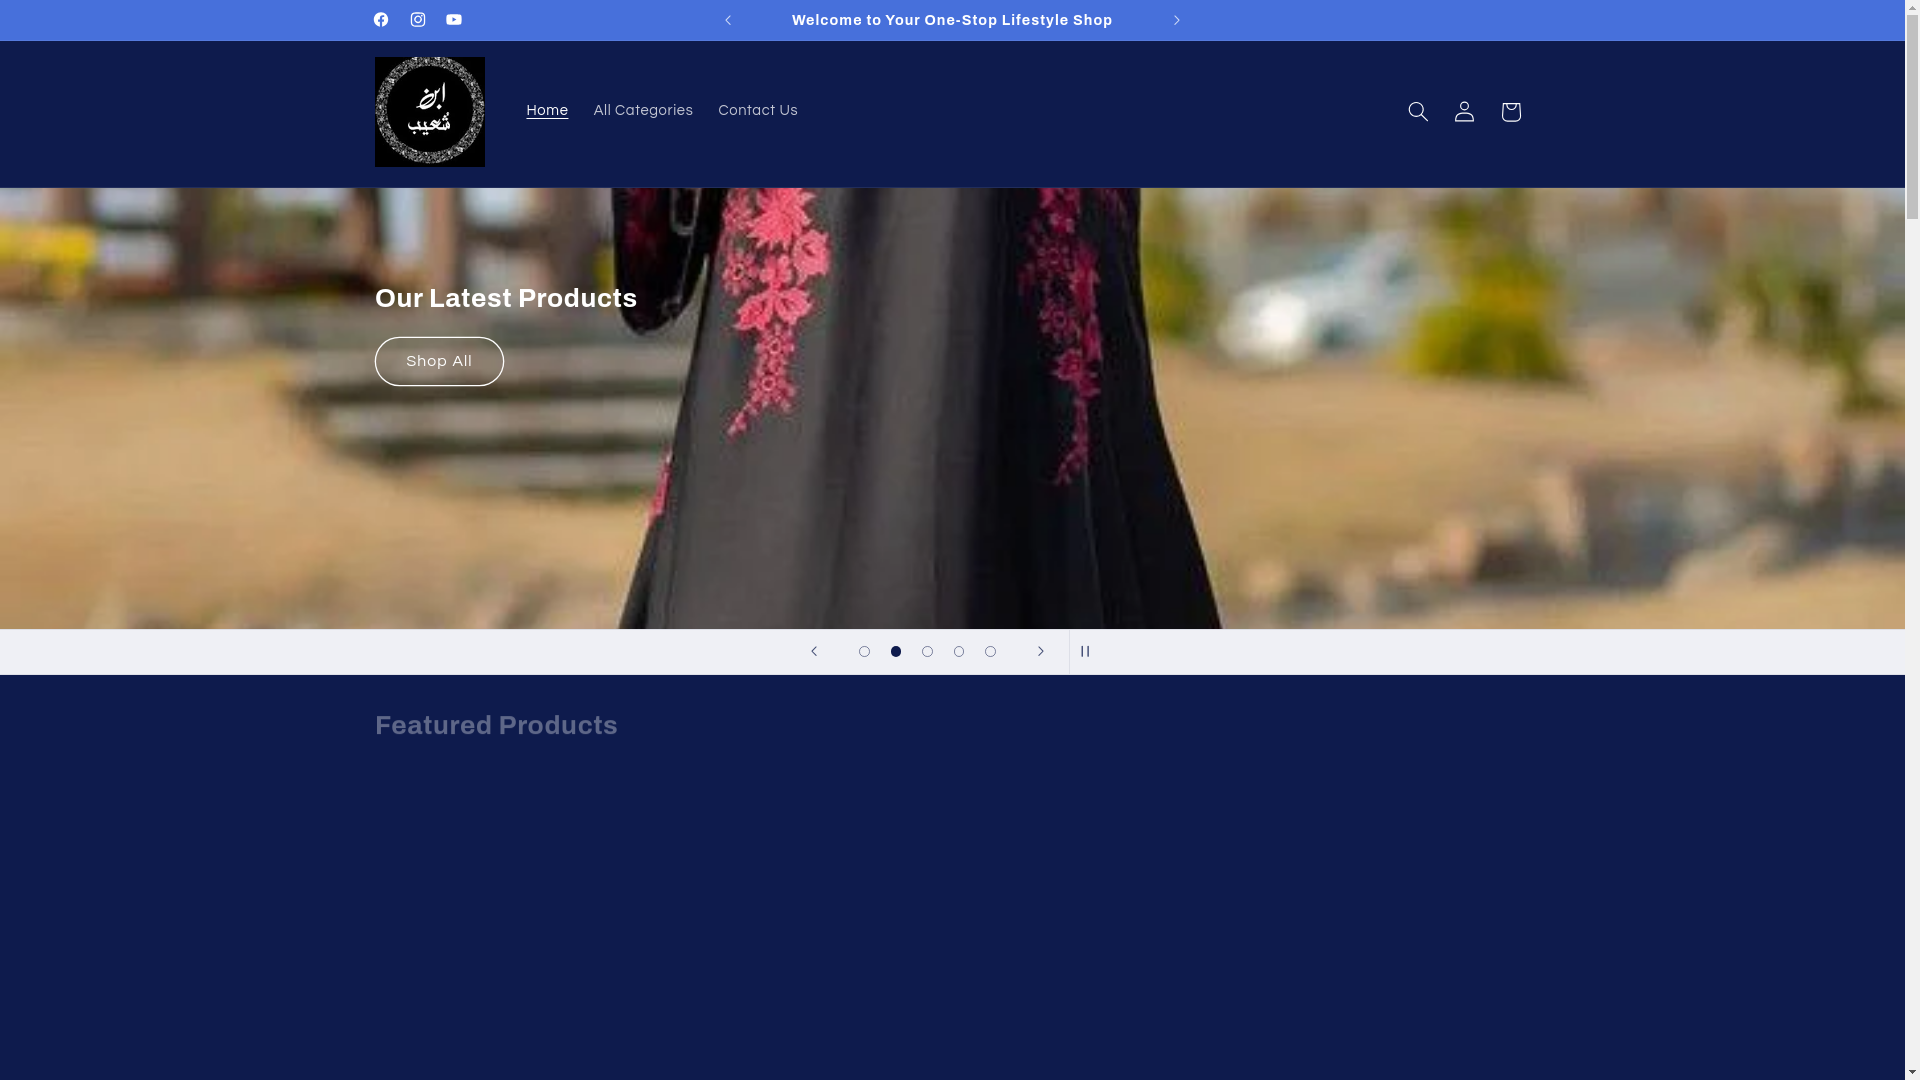The image size is (1920, 1080).
Task: Select slideshow dot for slide 3
Action: click(927, 652)
